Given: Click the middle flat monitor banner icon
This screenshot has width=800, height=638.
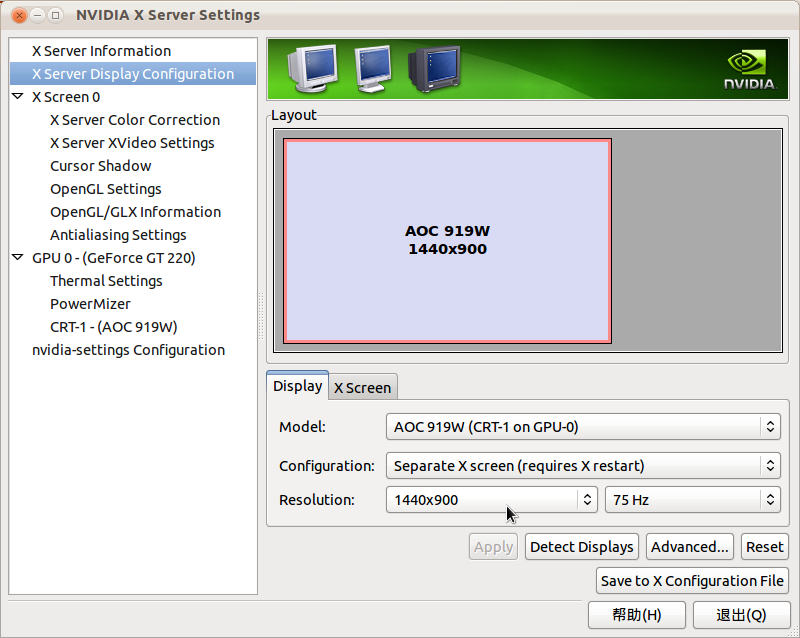Looking at the screenshot, I should [x=373, y=69].
